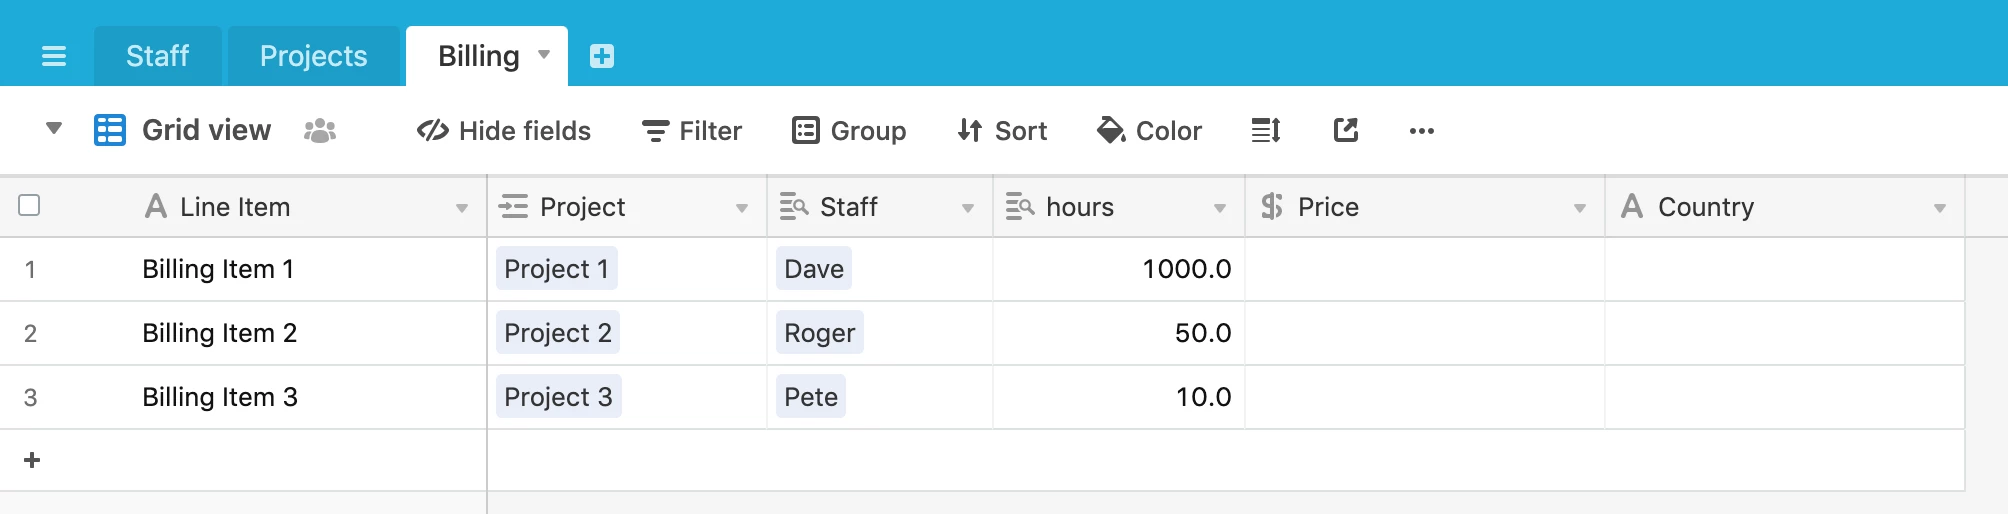Viewport: 2008px width, 514px height.
Task: Click the Country text field icon
Action: point(1632,206)
